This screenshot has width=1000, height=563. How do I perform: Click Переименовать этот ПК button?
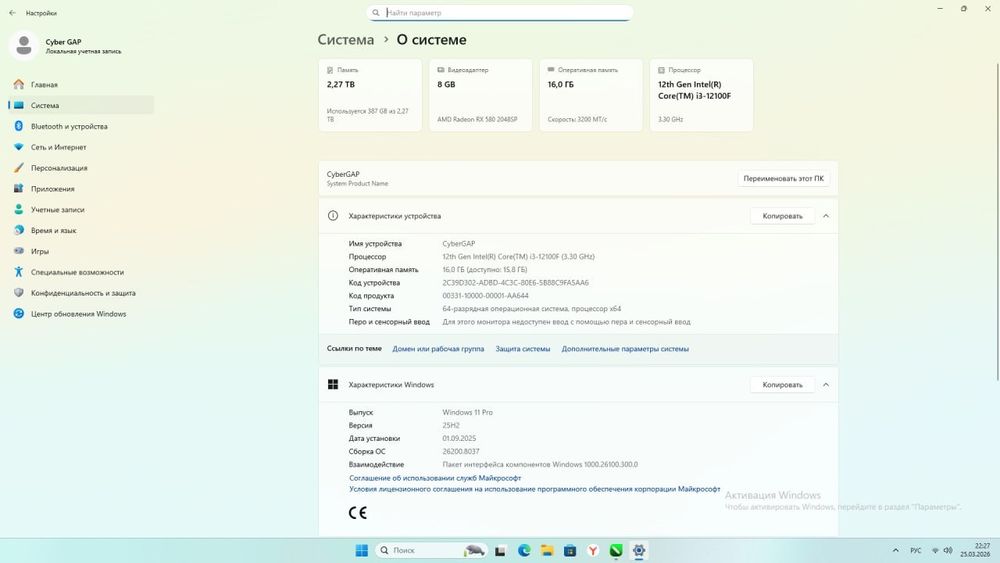pos(783,179)
